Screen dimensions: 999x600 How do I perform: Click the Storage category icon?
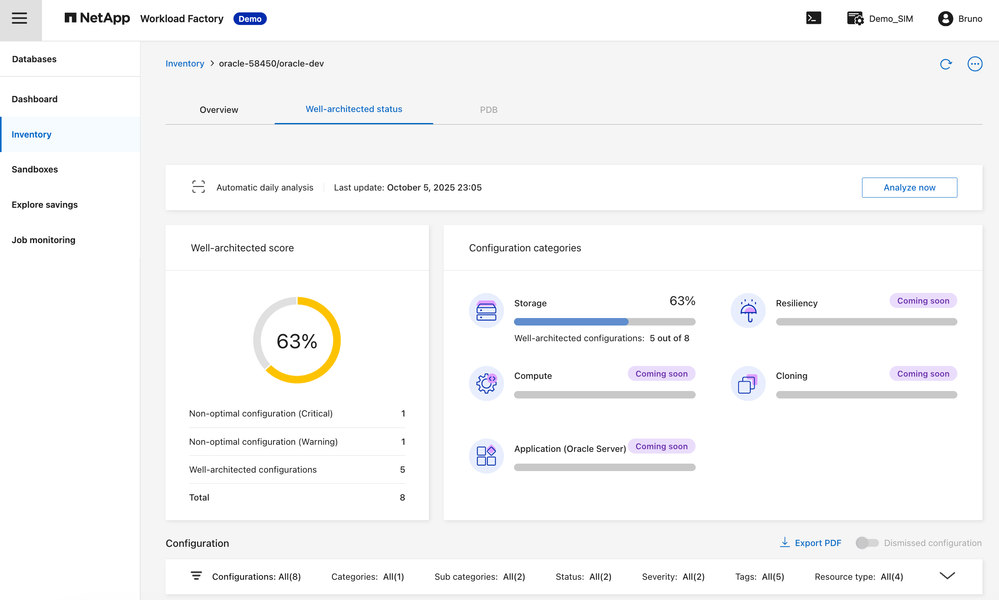[486, 311]
